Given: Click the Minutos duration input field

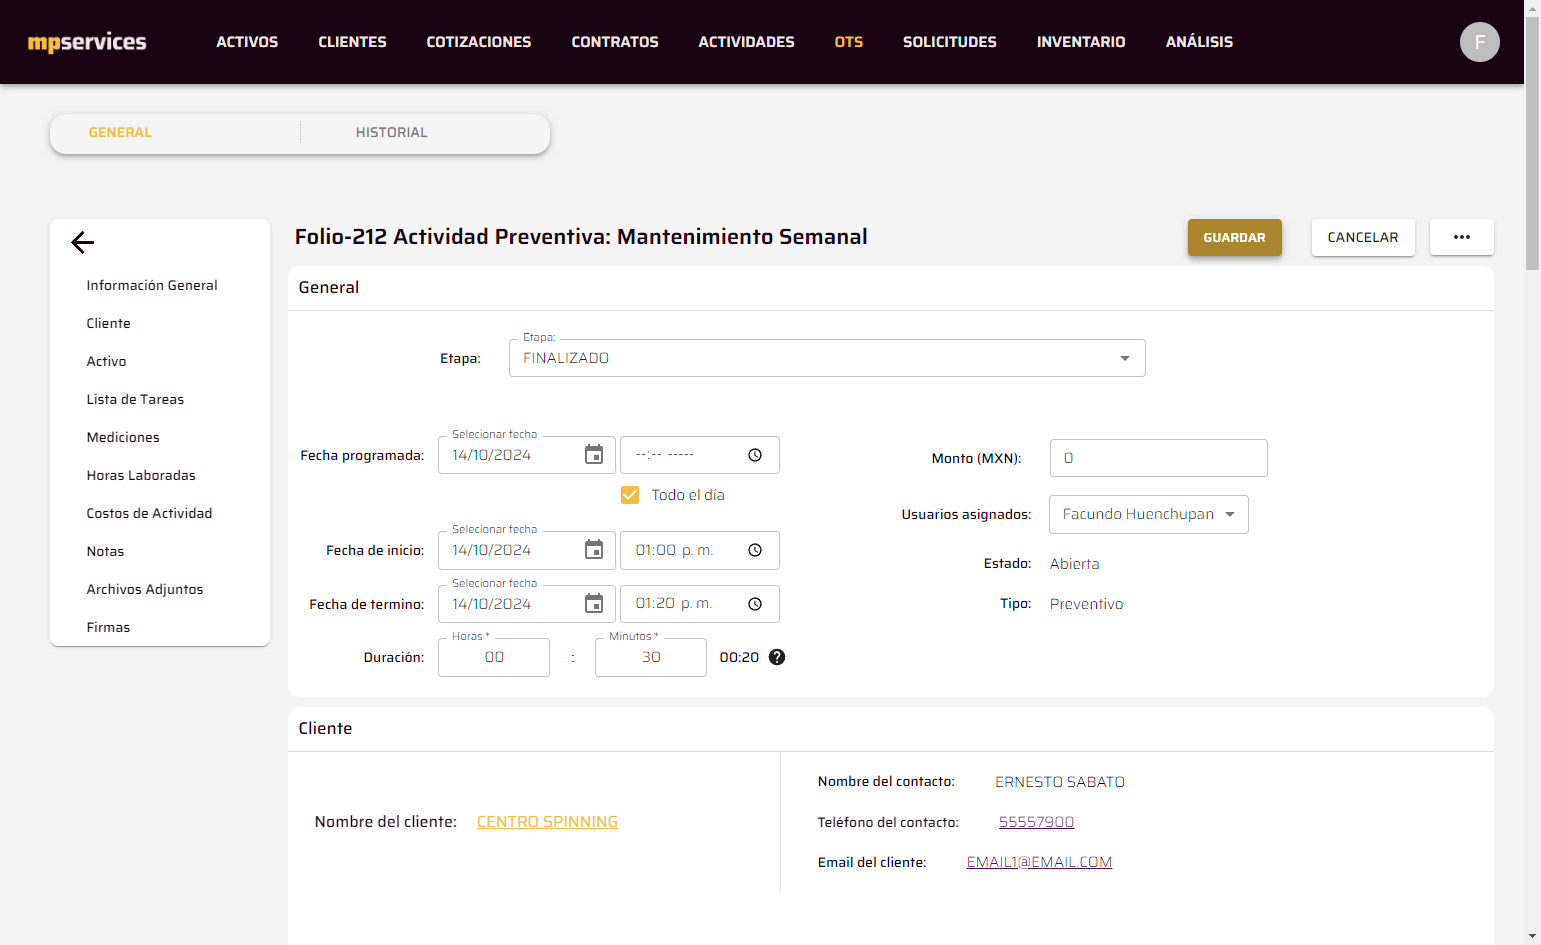Looking at the screenshot, I should 651,657.
